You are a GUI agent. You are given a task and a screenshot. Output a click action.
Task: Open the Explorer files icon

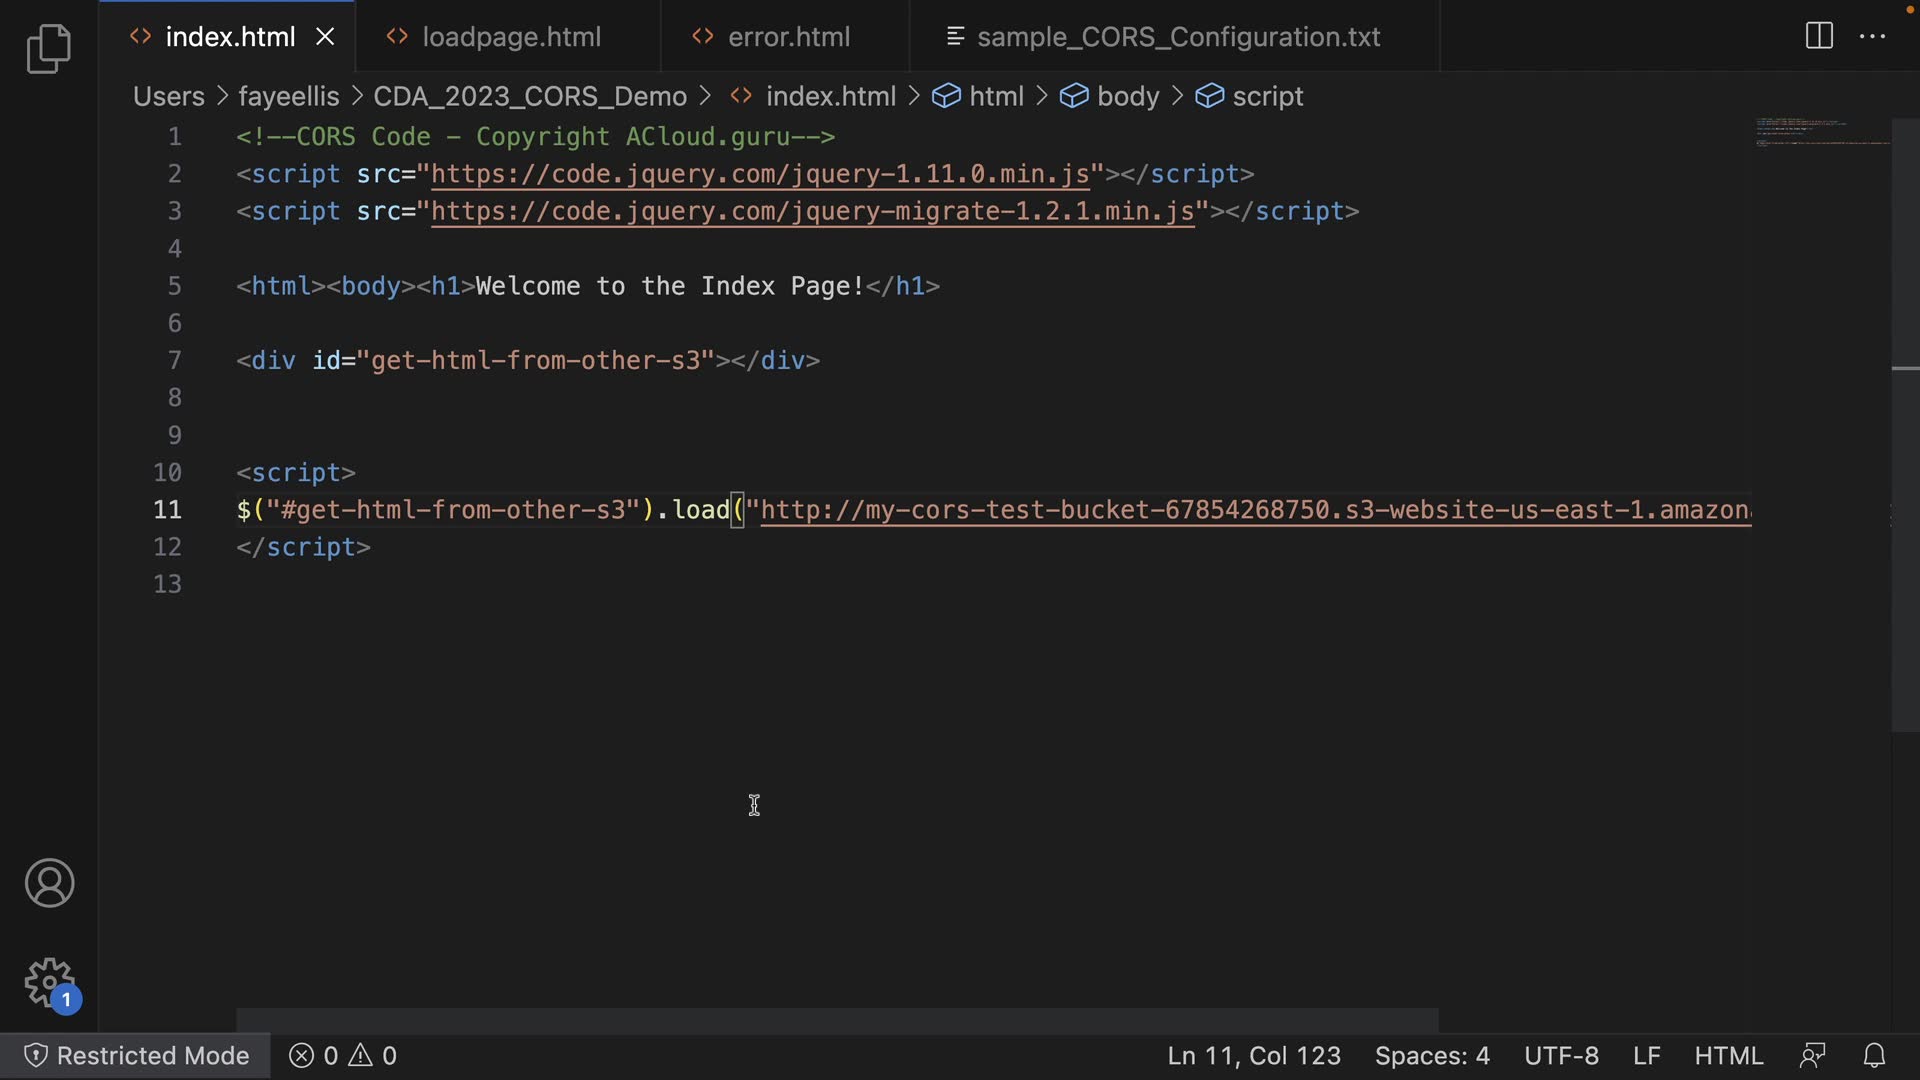pos(48,48)
